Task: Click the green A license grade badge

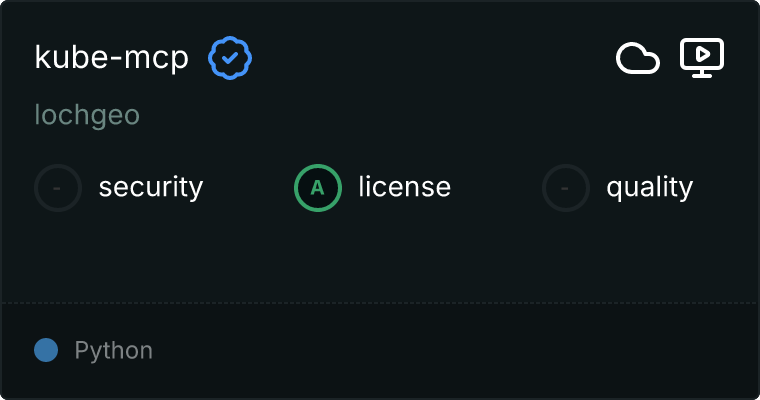Action: [318, 187]
